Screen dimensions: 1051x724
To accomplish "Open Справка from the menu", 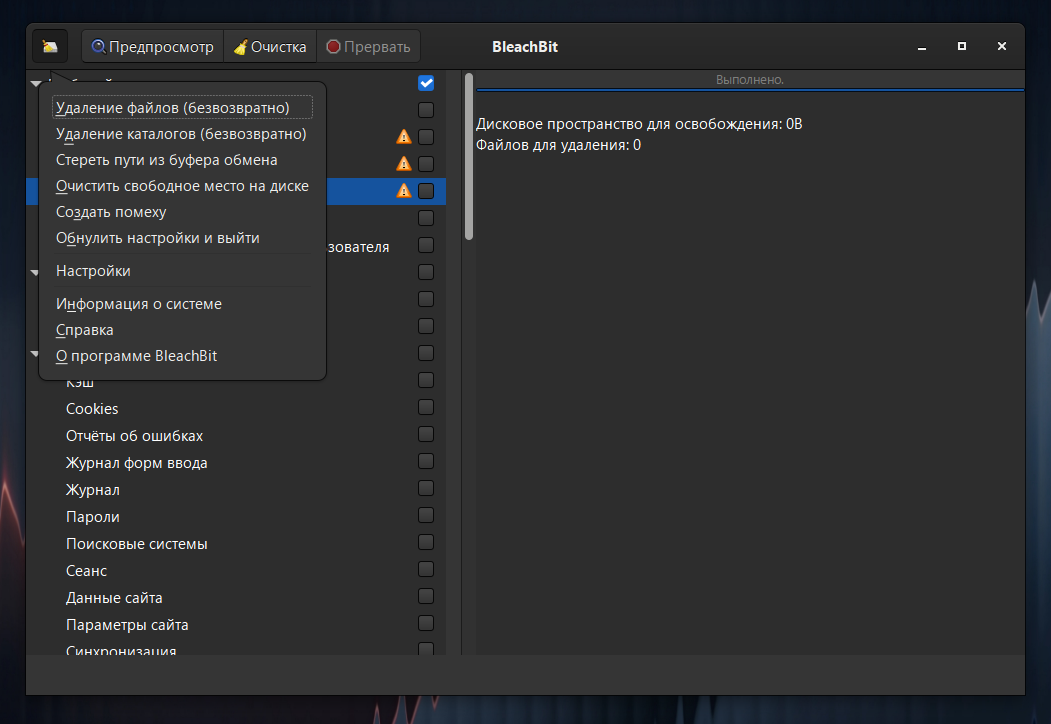I will [182, 330].
